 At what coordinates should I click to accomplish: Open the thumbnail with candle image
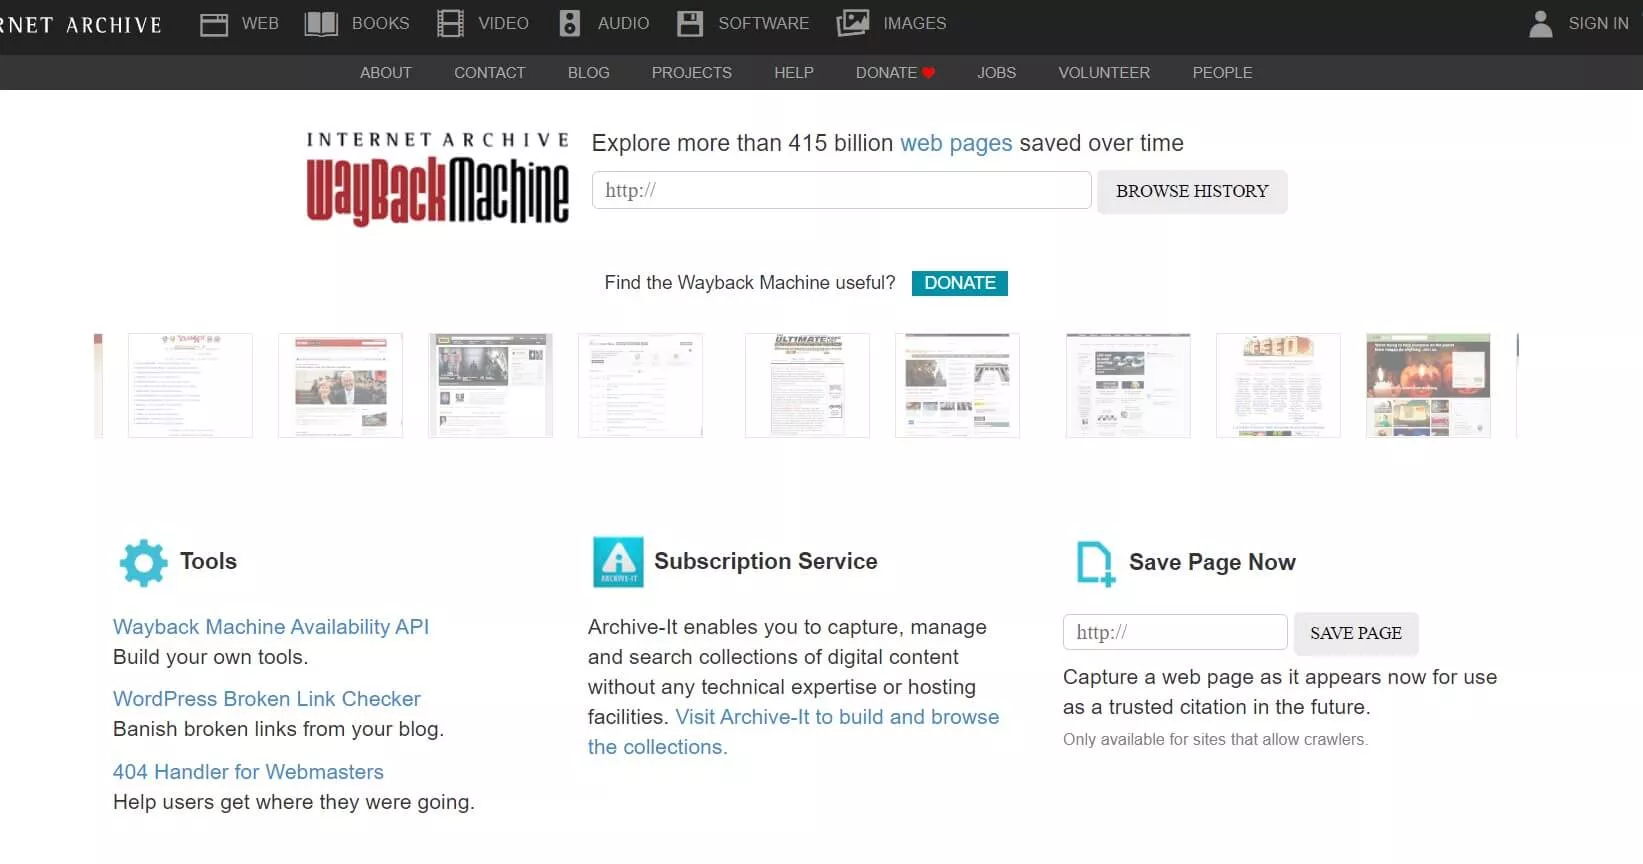tap(1428, 385)
